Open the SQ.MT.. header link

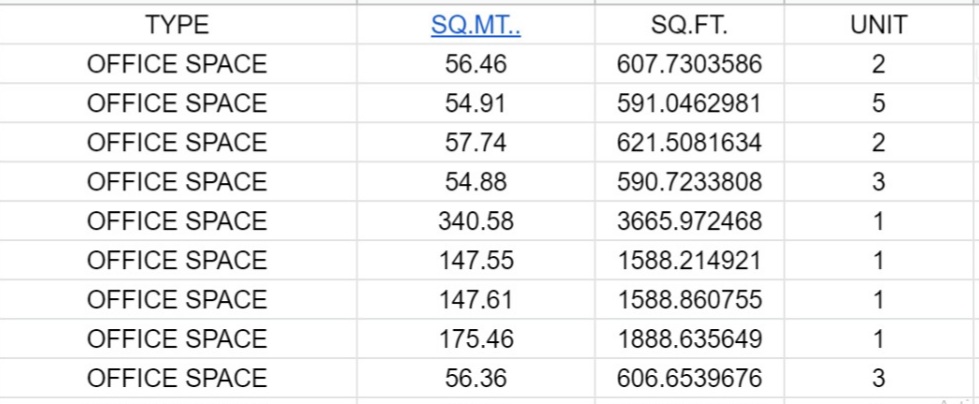coord(476,25)
